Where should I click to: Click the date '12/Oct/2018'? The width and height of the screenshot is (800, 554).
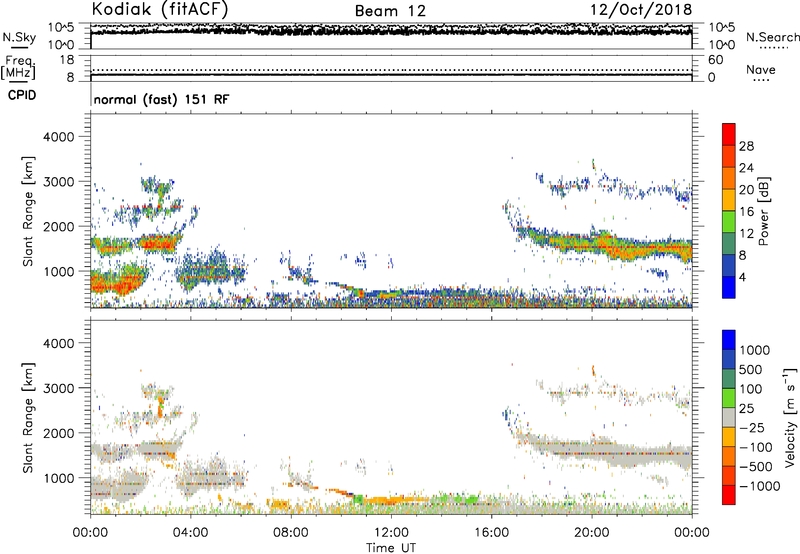(x=641, y=10)
